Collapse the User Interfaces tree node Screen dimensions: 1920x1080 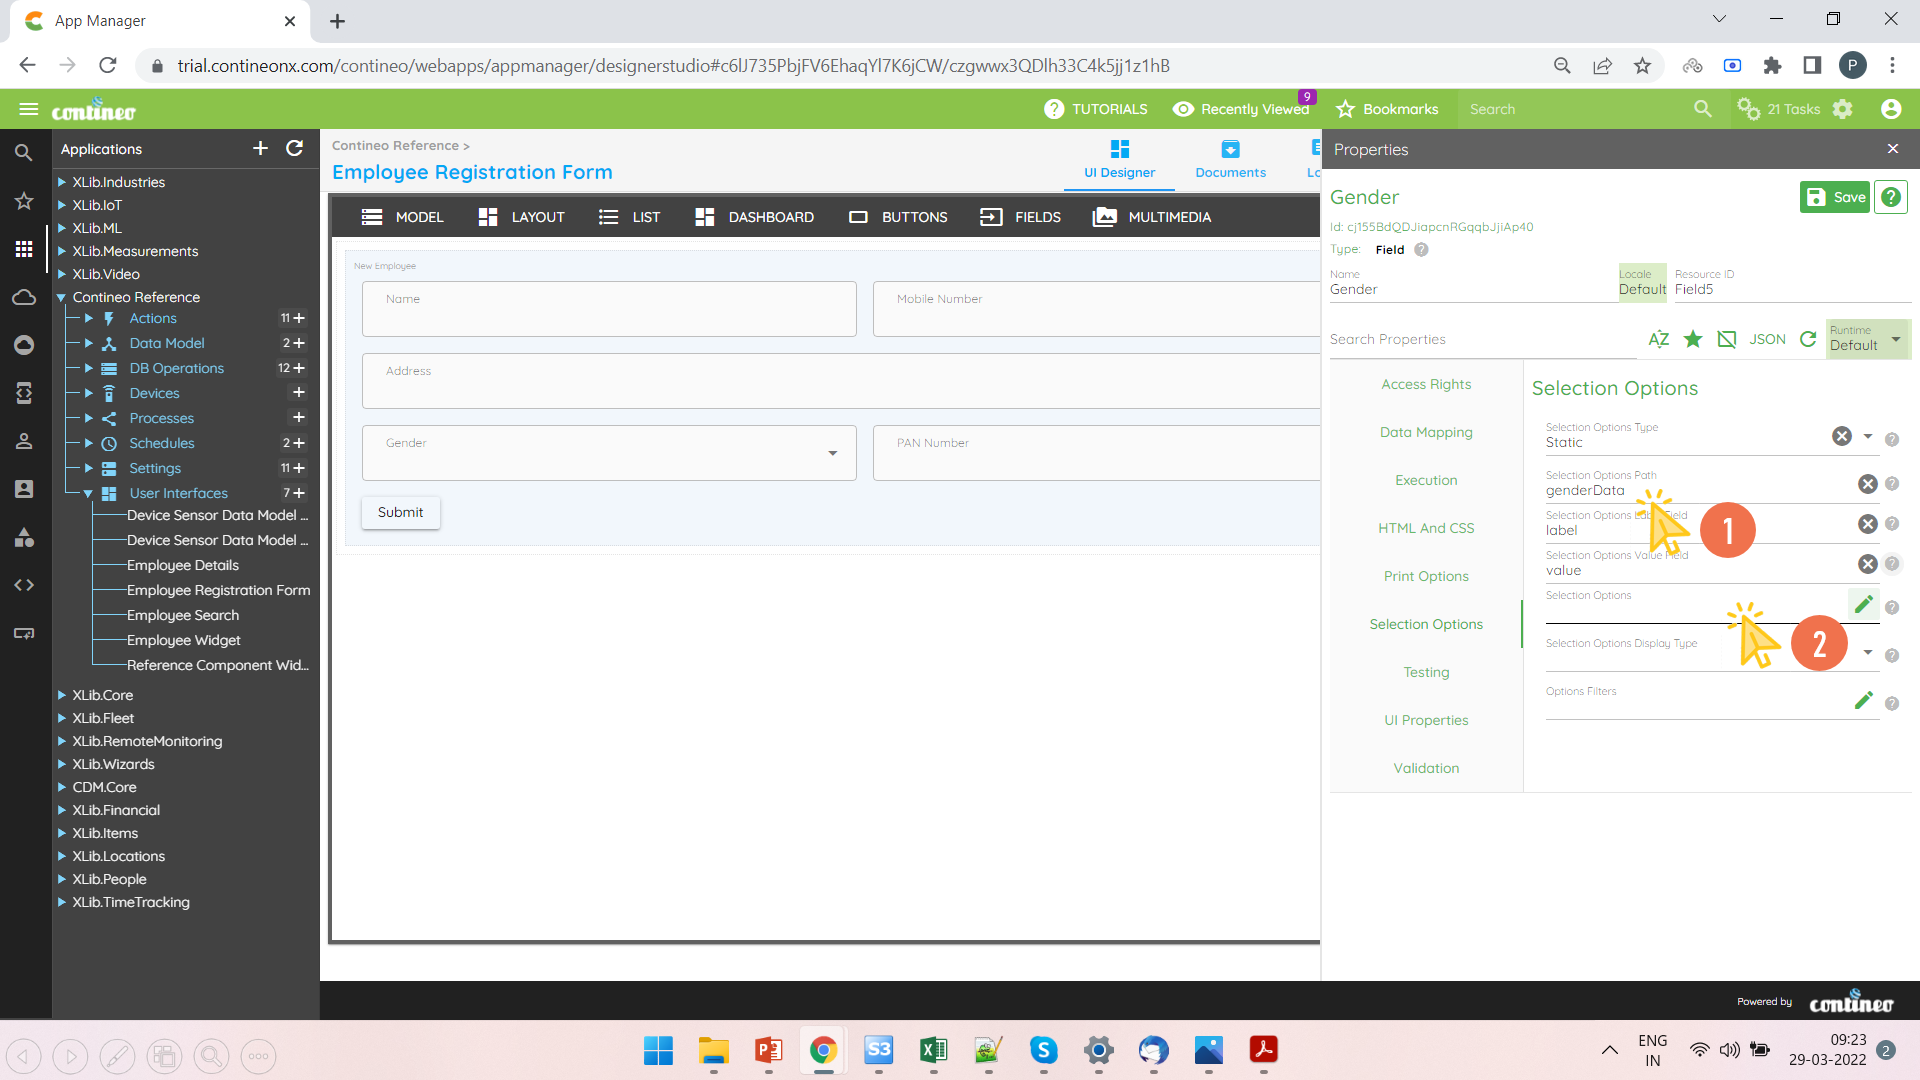coord(86,493)
